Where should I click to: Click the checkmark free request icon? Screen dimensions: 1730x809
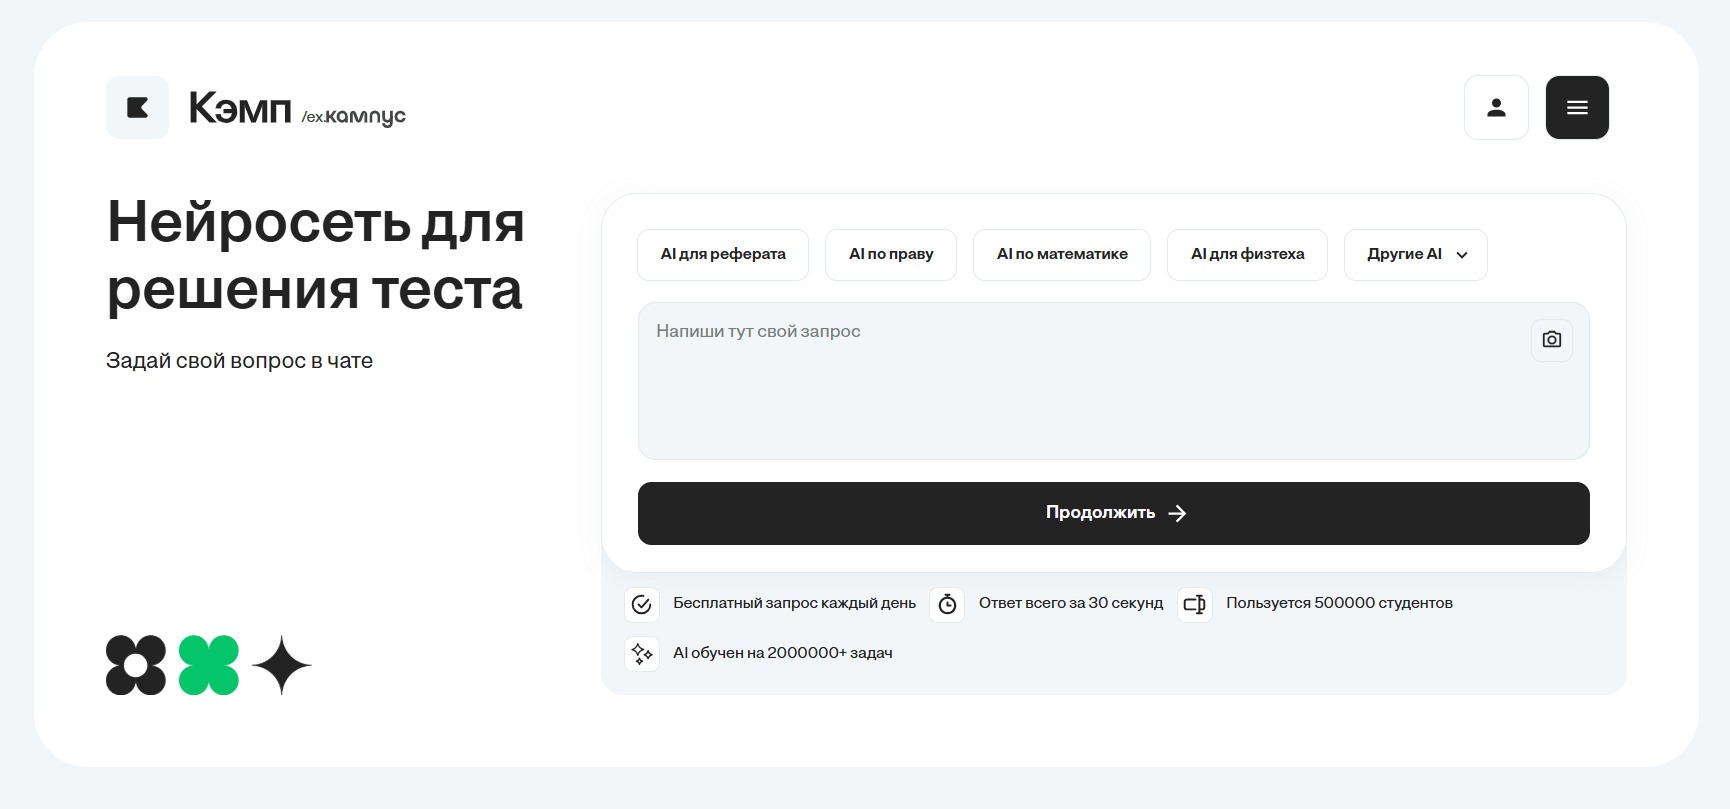642,604
